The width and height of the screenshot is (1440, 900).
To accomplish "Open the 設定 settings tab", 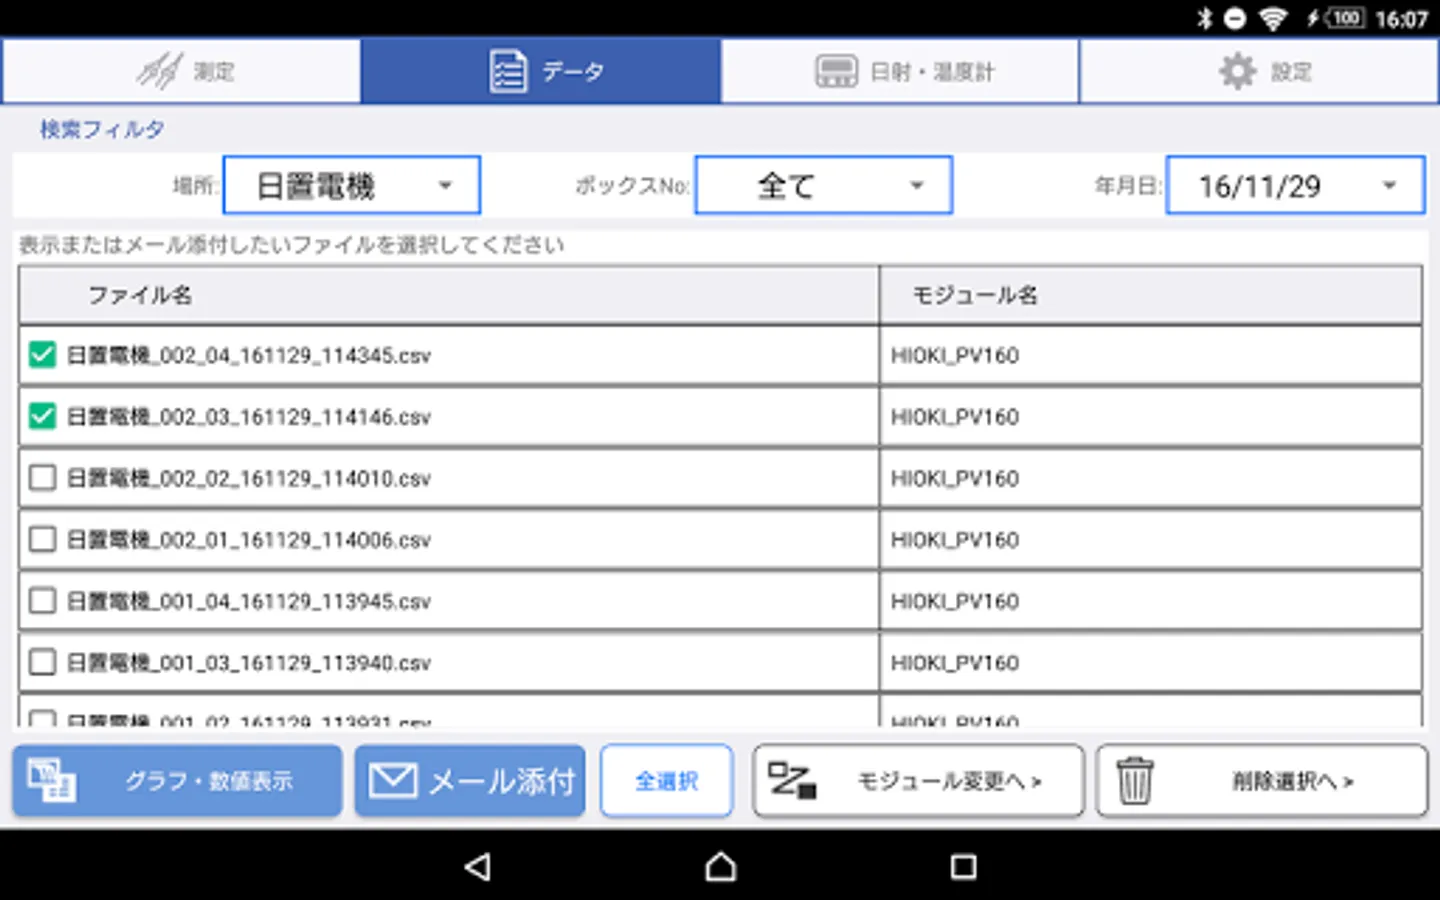I will 1260,71.
